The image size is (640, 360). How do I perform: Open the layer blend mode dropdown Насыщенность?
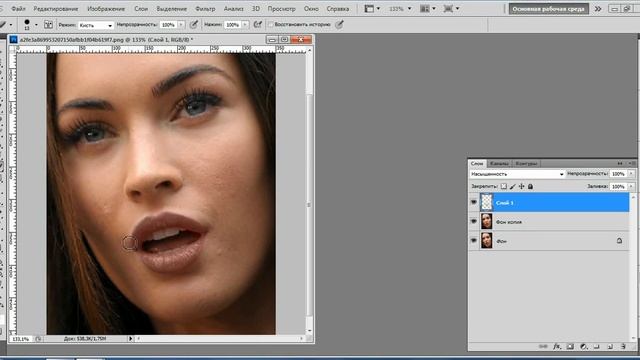517,174
